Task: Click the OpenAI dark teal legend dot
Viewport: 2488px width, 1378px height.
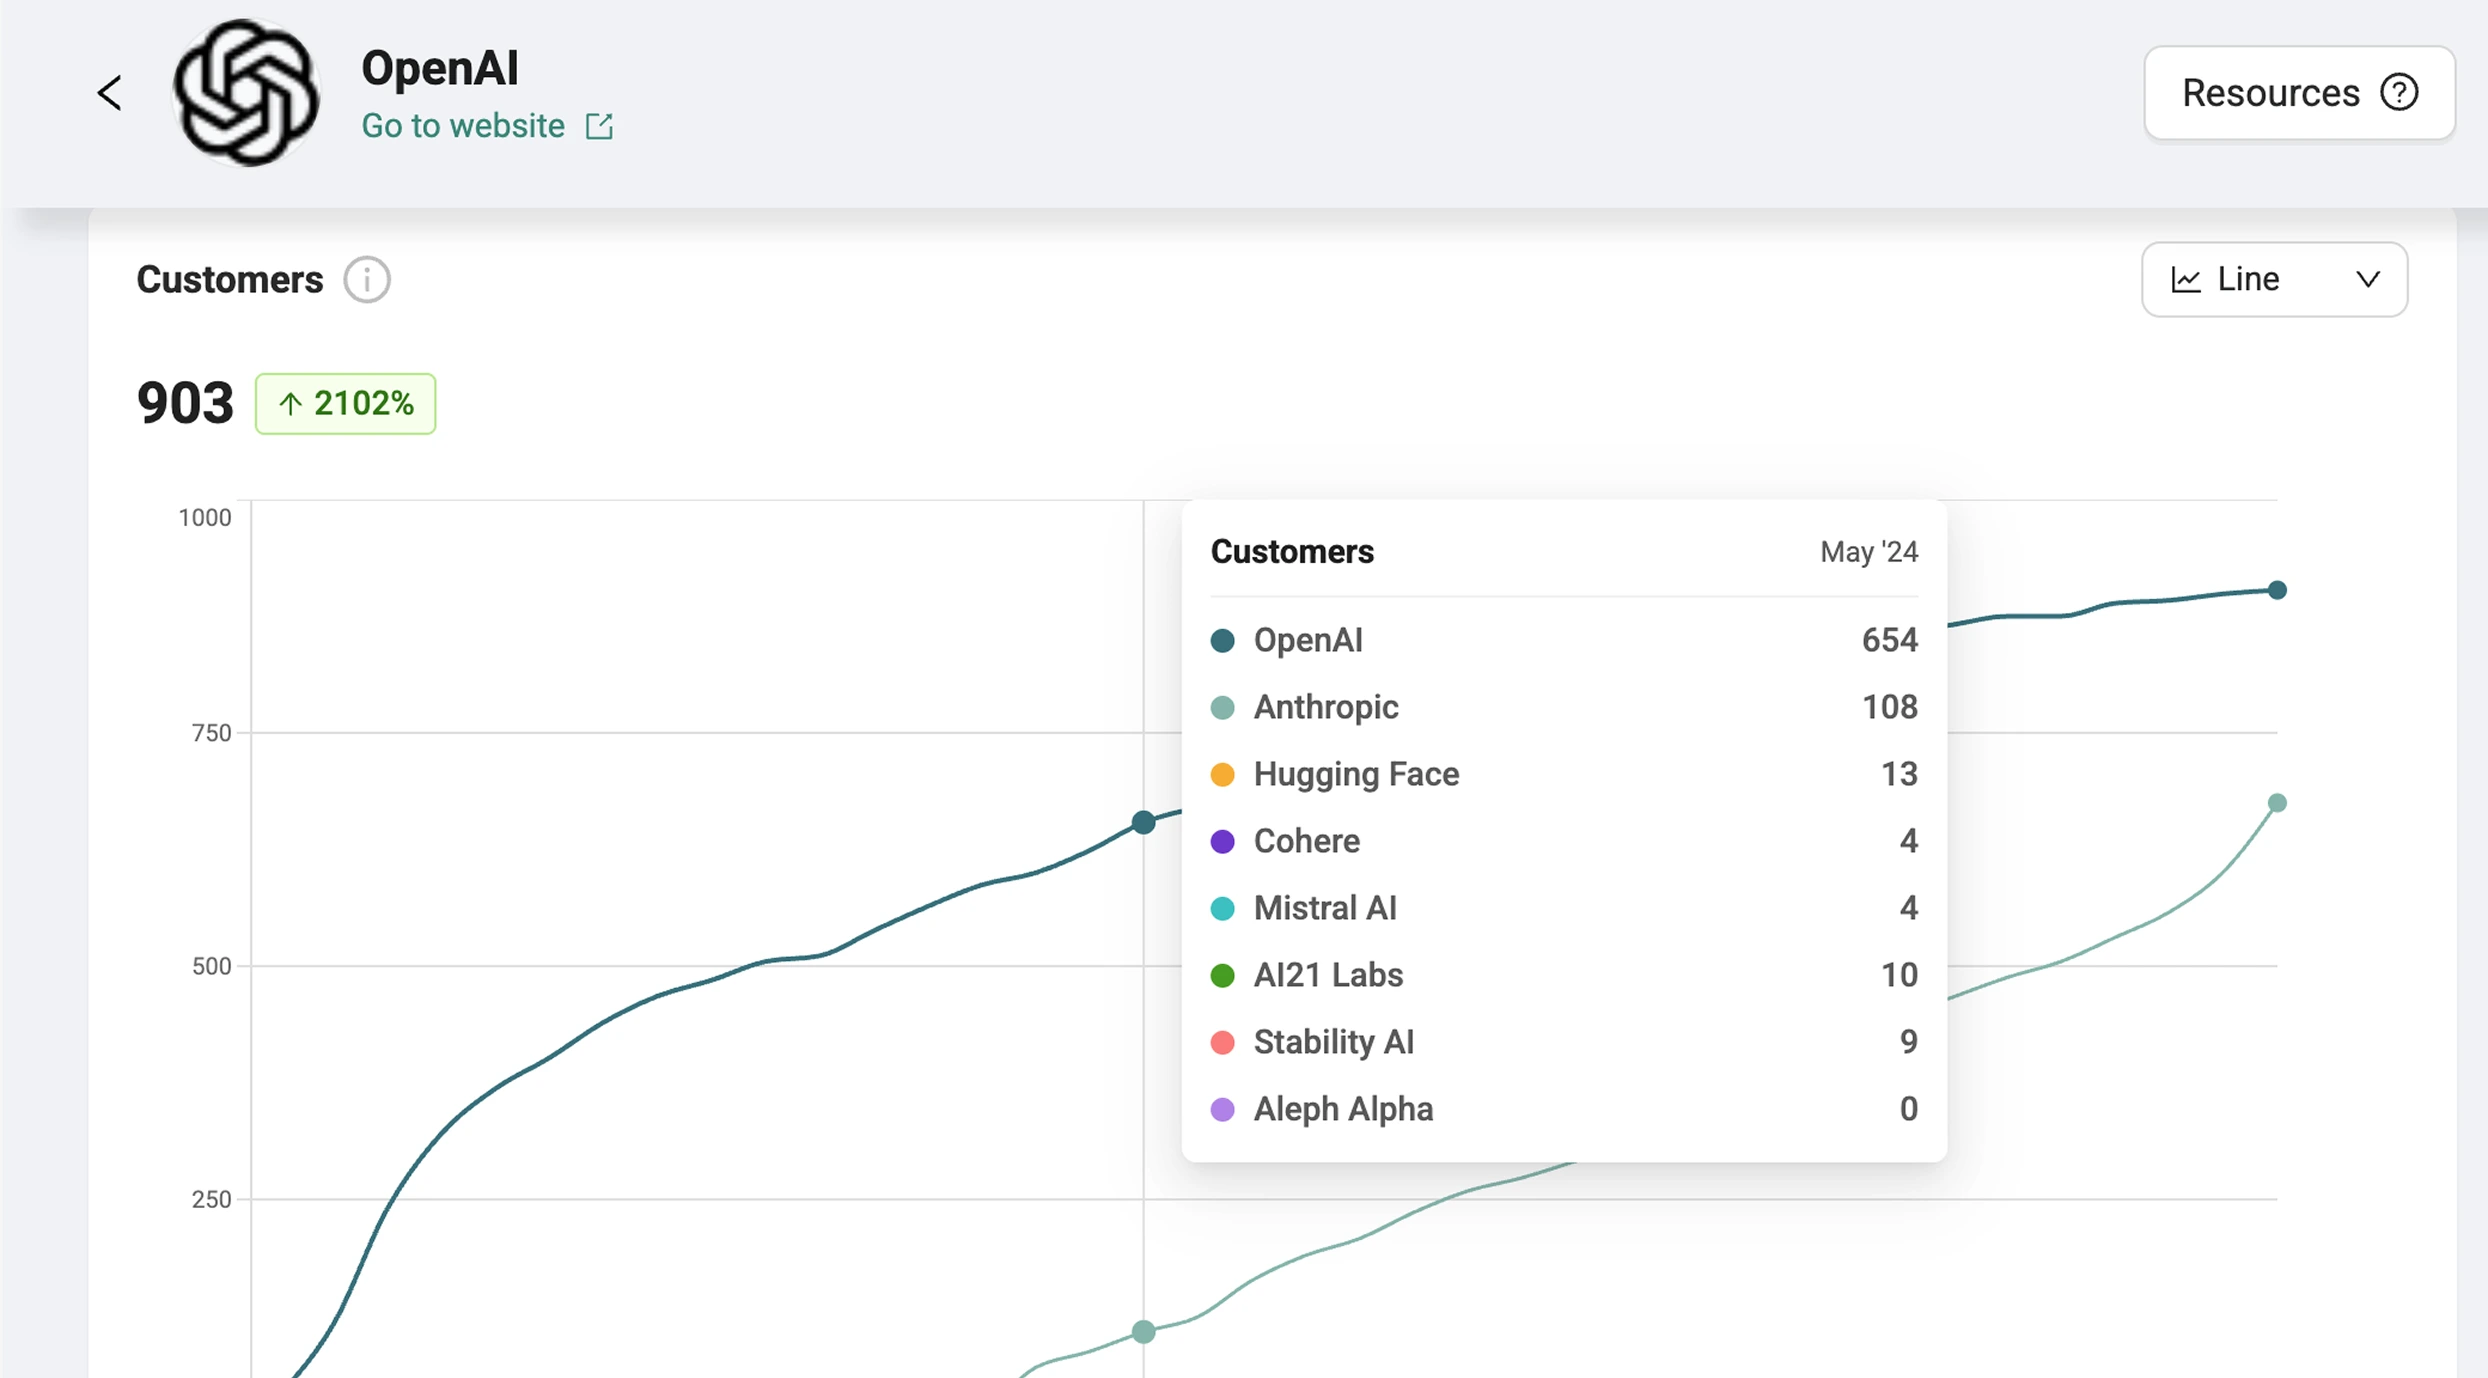Action: pyautogui.click(x=1222, y=641)
